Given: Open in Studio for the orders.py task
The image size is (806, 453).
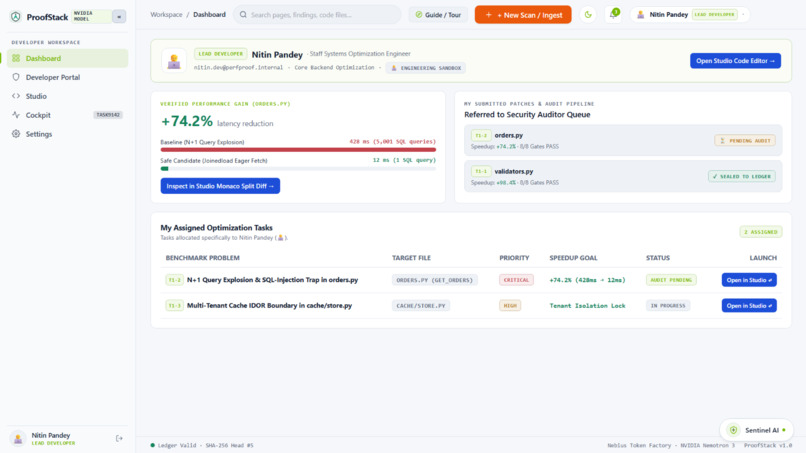Looking at the screenshot, I should 749,280.
